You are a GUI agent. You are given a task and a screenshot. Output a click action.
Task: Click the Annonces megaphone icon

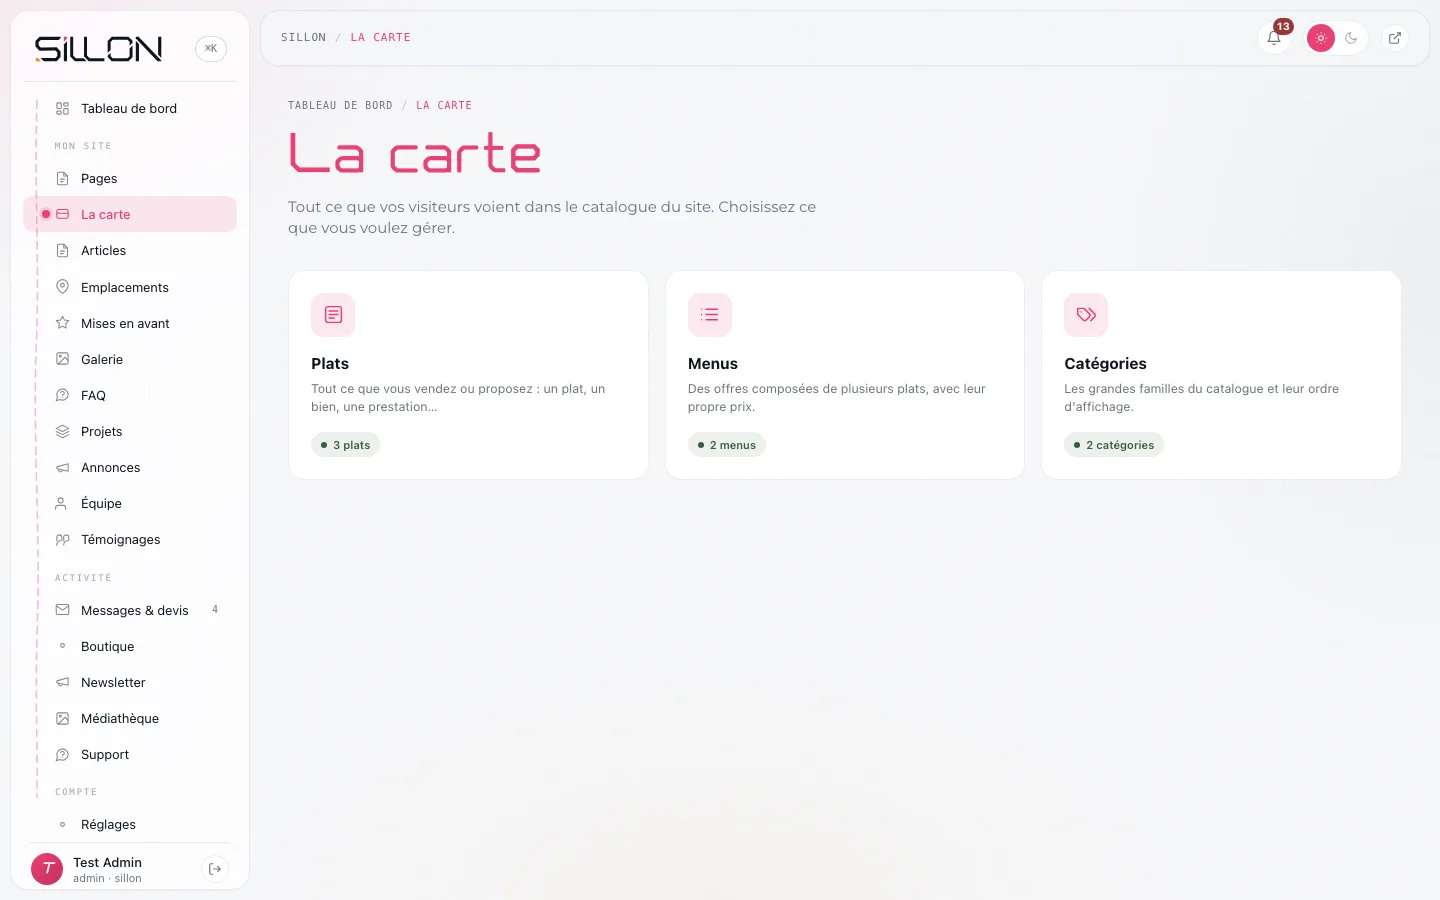[62, 467]
